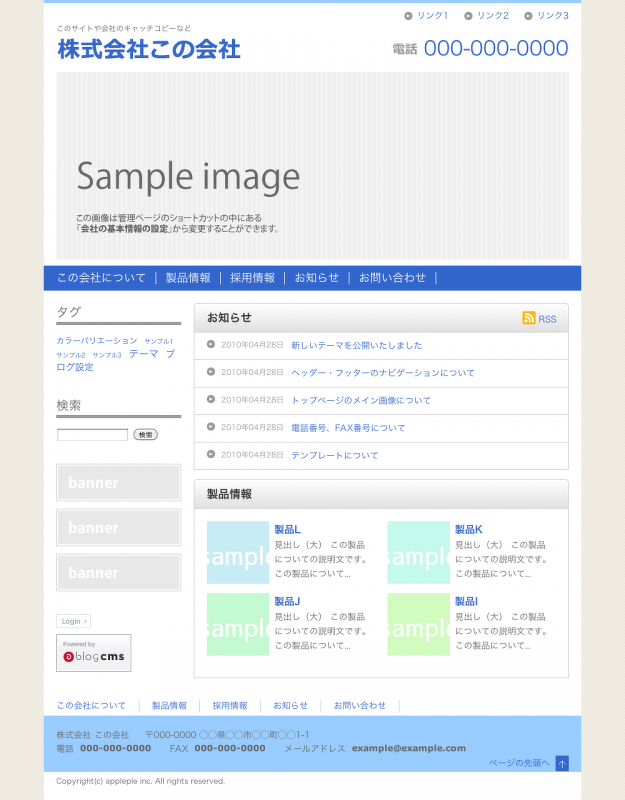This screenshot has height=800, width=625.
Task: Focus the sidebar search text field
Action: coord(92,435)
